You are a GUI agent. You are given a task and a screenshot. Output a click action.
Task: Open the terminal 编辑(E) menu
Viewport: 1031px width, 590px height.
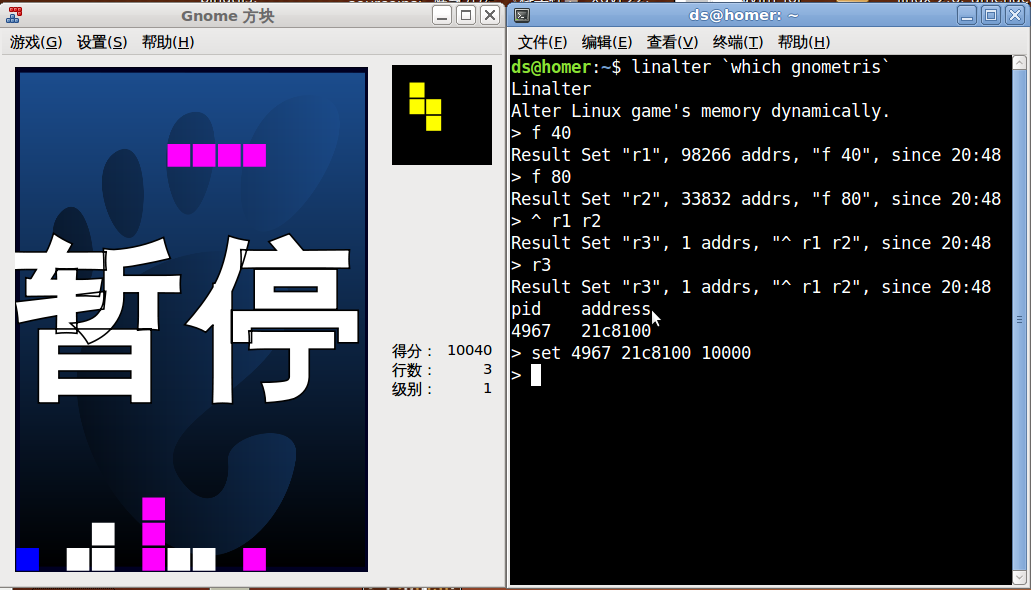click(607, 43)
